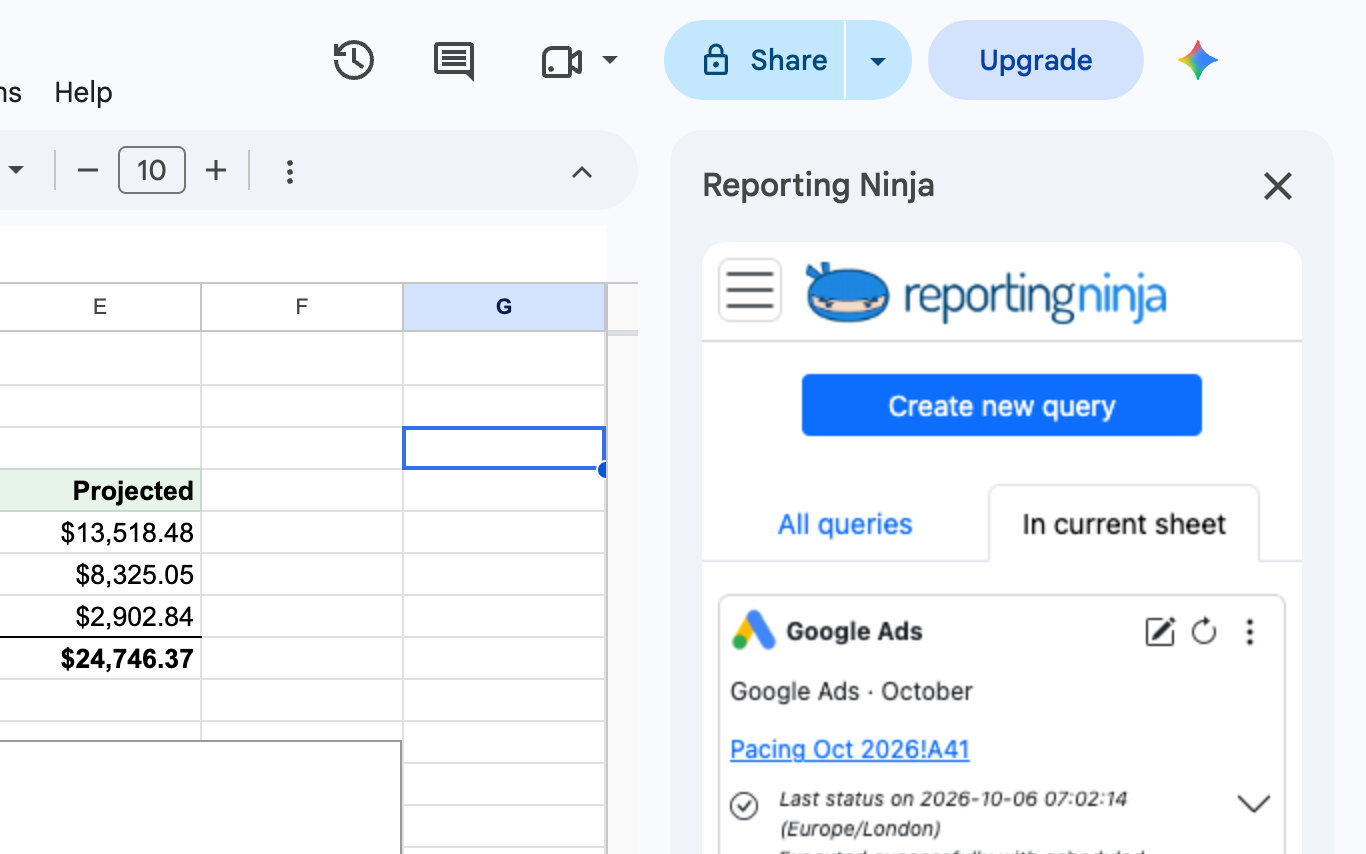The image size is (1366, 854).
Task: Close the Reporting Ninja sidebar
Action: [x=1278, y=186]
